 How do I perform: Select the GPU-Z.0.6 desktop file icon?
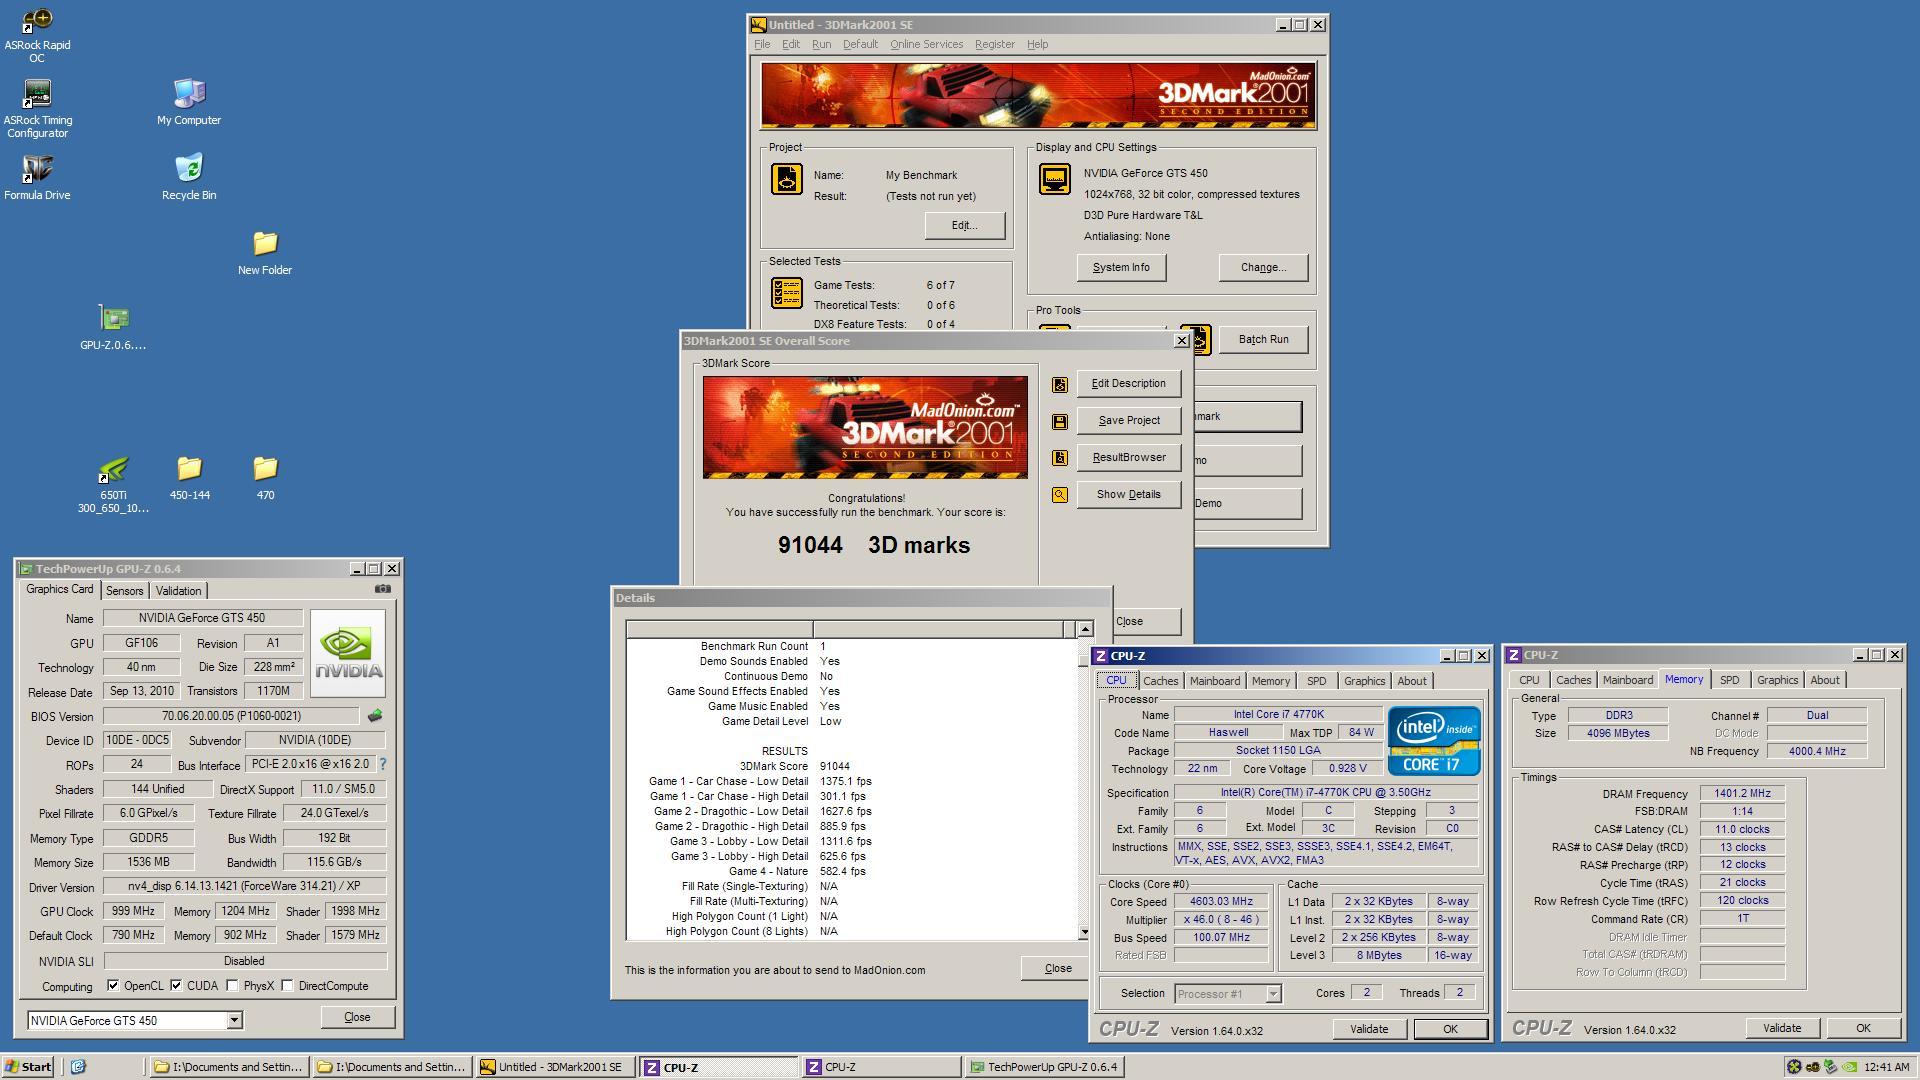(113, 328)
